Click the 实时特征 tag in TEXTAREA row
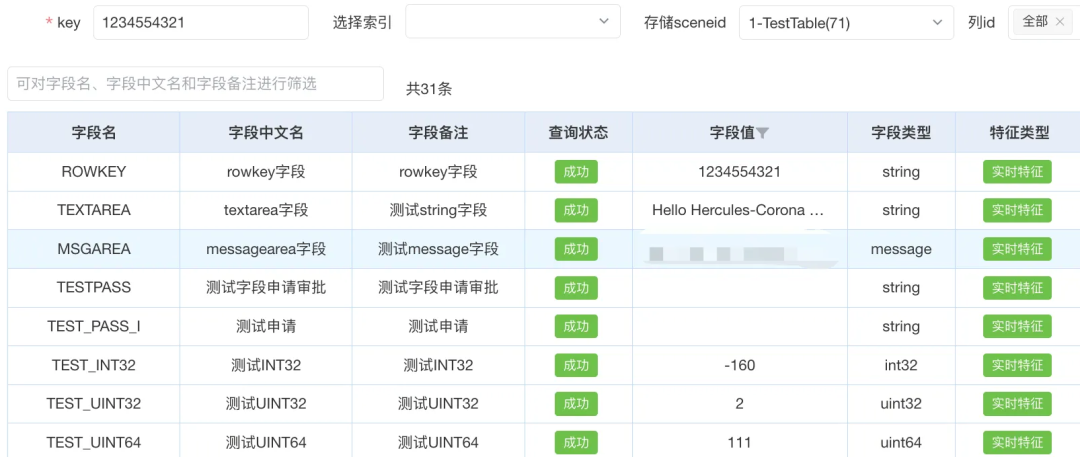This screenshot has width=1080, height=457. pyautogui.click(x=1017, y=210)
